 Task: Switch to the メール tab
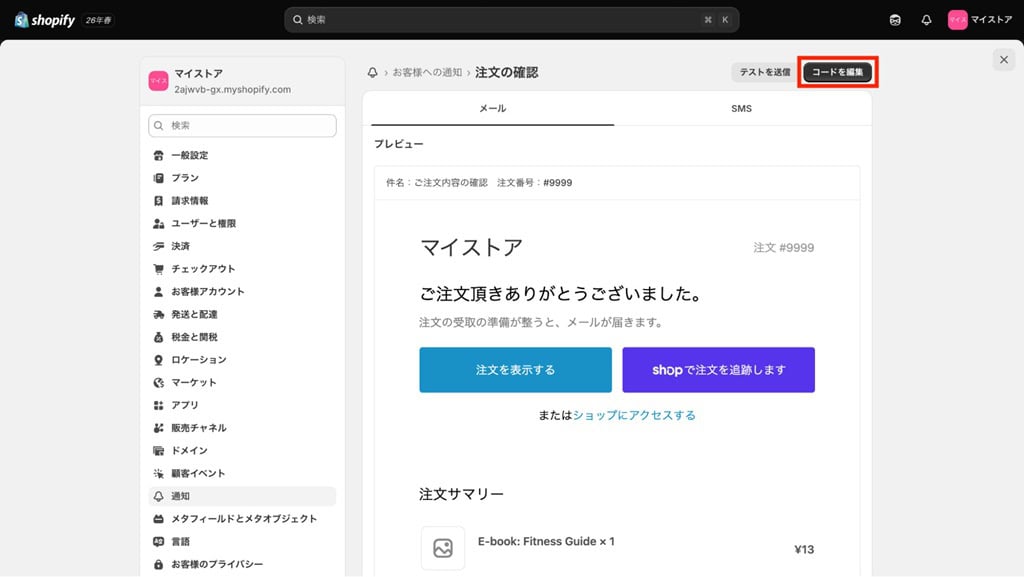[x=492, y=108]
